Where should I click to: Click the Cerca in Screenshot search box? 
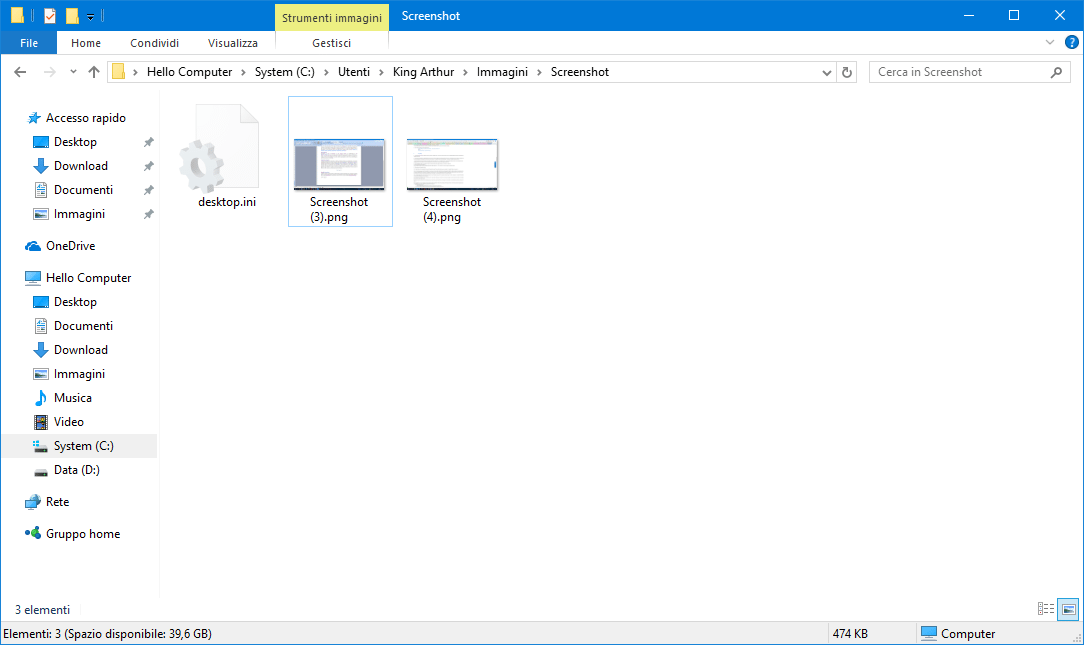point(960,72)
